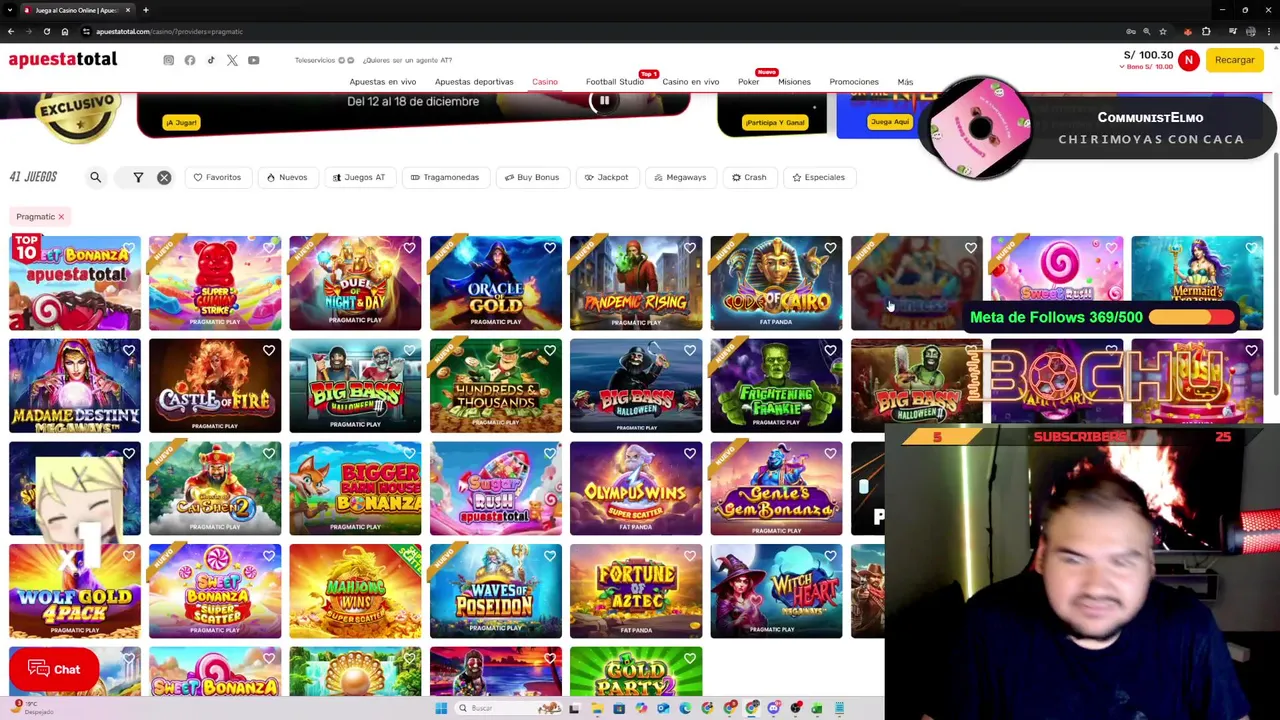
Task: Click ¿Quieres ser un agente AT? link
Action: [407, 60]
